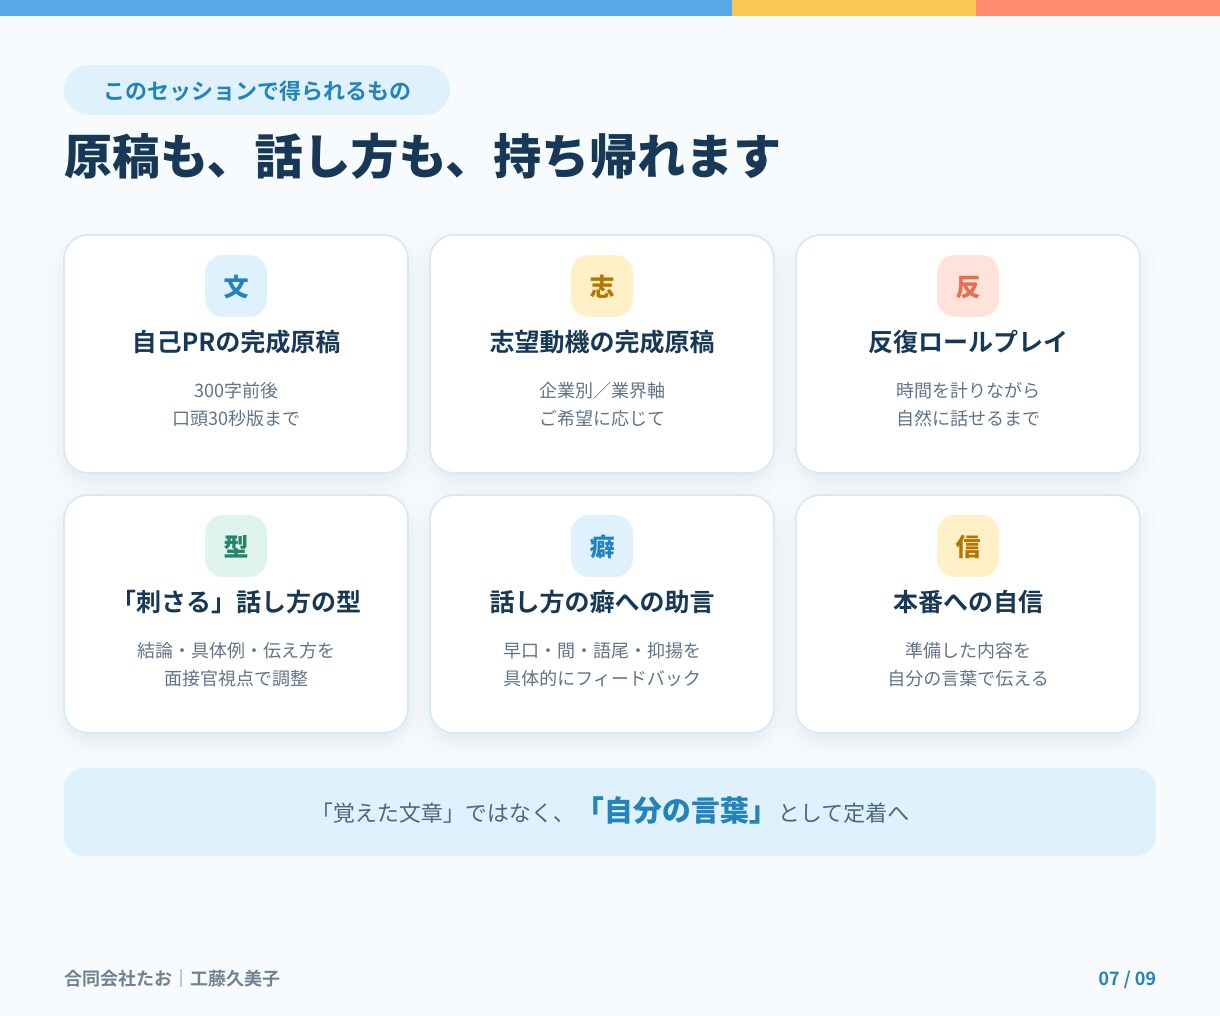Screen dimensions: 1220x1016
Task: Click the text 面接官視点で調整
Action: (236, 678)
